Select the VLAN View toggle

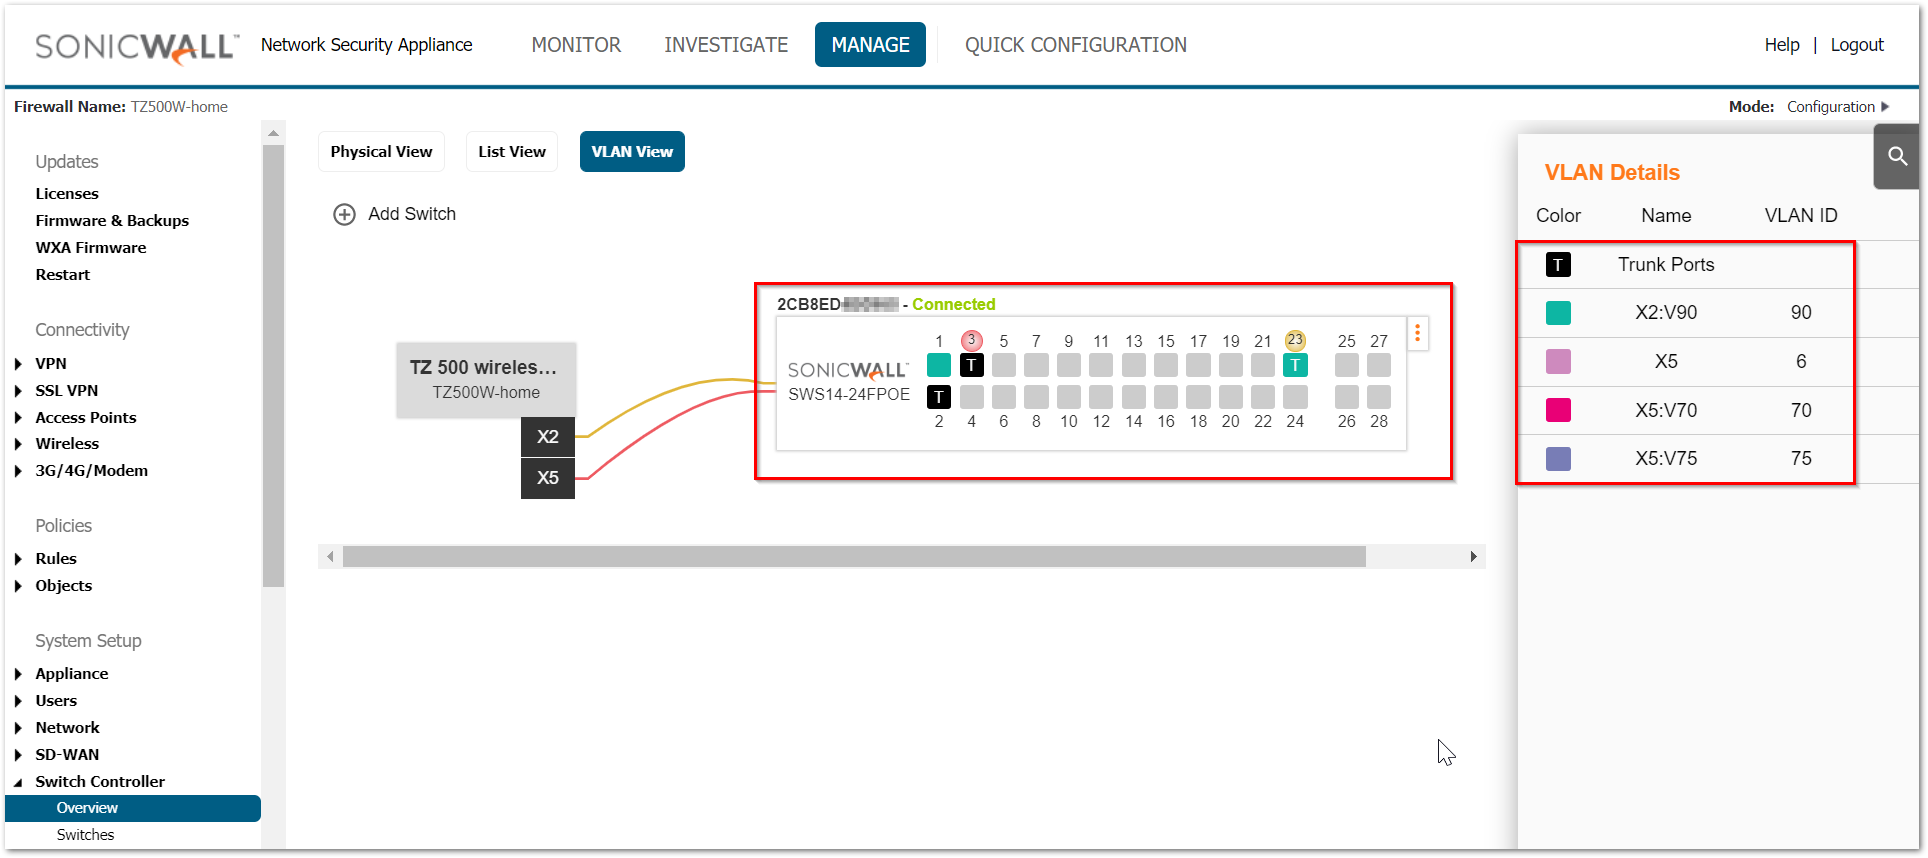click(632, 152)
